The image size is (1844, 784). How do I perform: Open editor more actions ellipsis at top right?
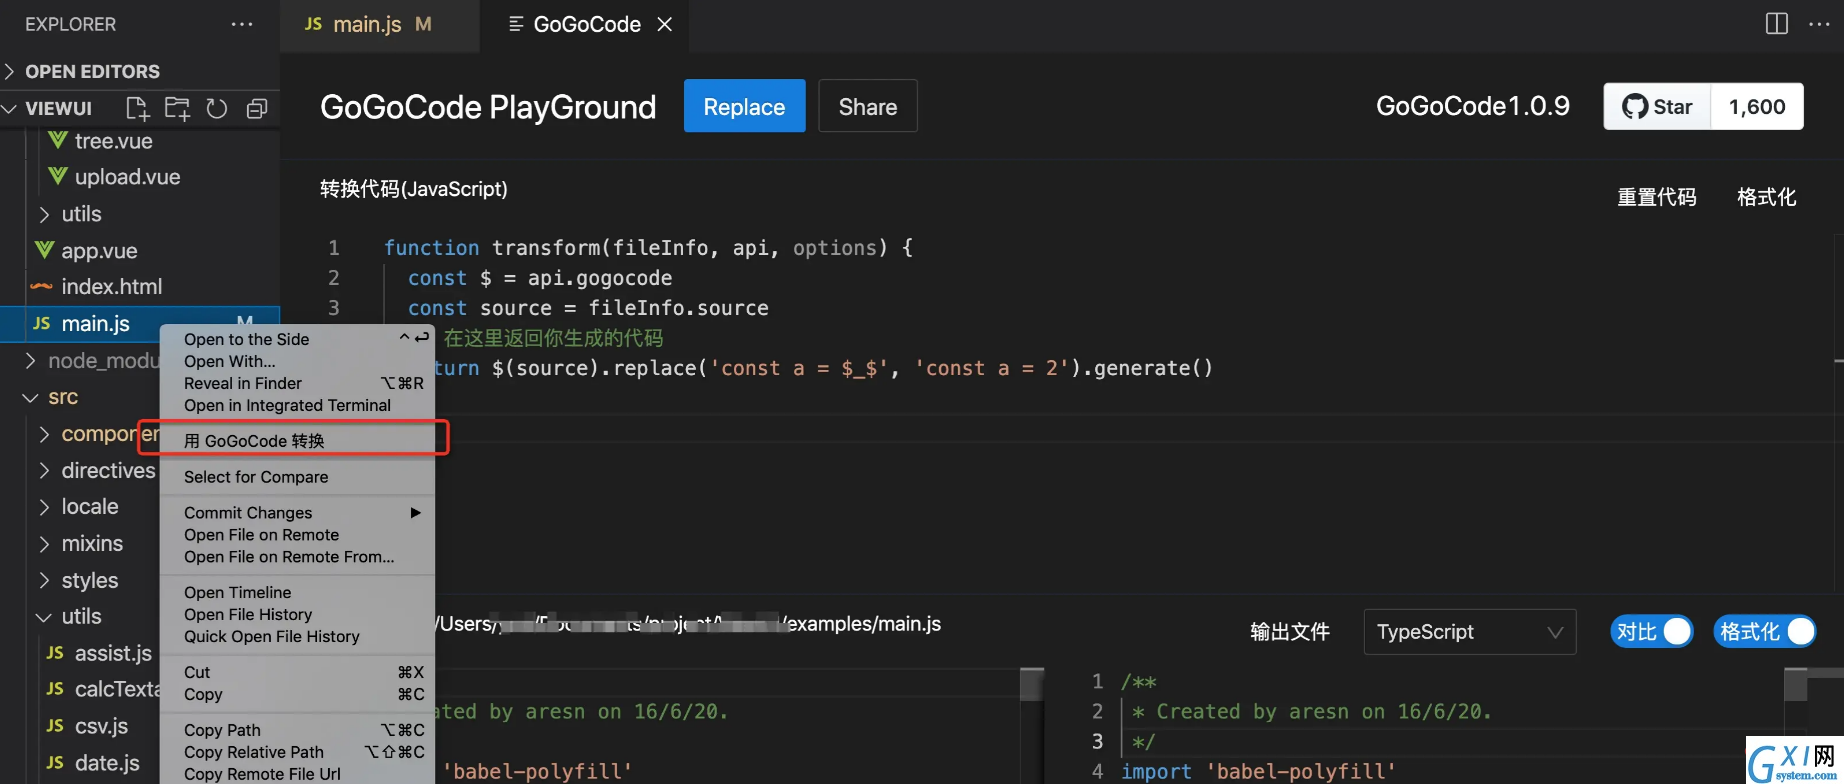click(x=1819, y=24)
